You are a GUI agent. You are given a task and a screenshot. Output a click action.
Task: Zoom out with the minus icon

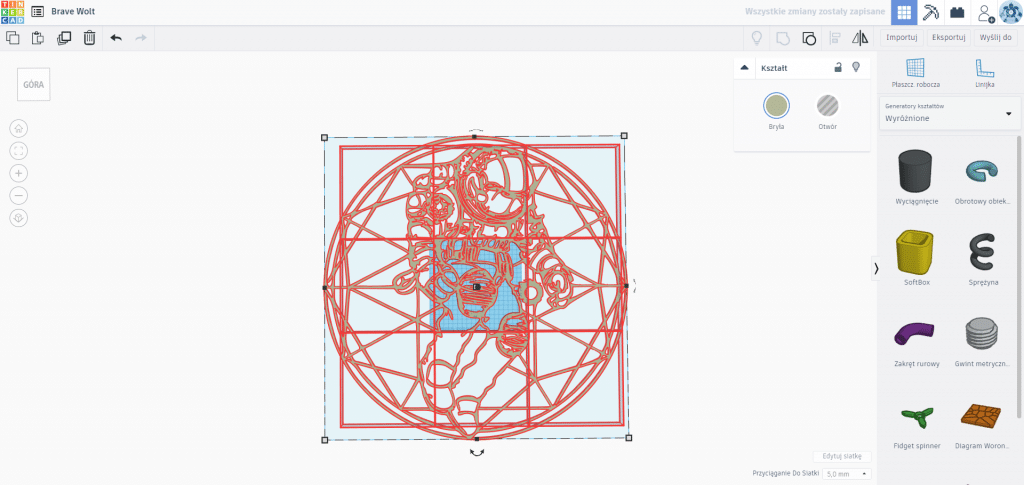[x=19, y=195]
